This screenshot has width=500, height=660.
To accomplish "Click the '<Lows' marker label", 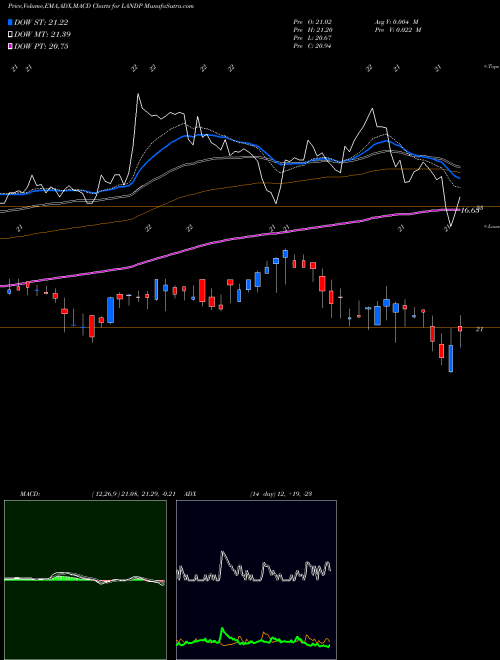I will (x=491, y=226).
